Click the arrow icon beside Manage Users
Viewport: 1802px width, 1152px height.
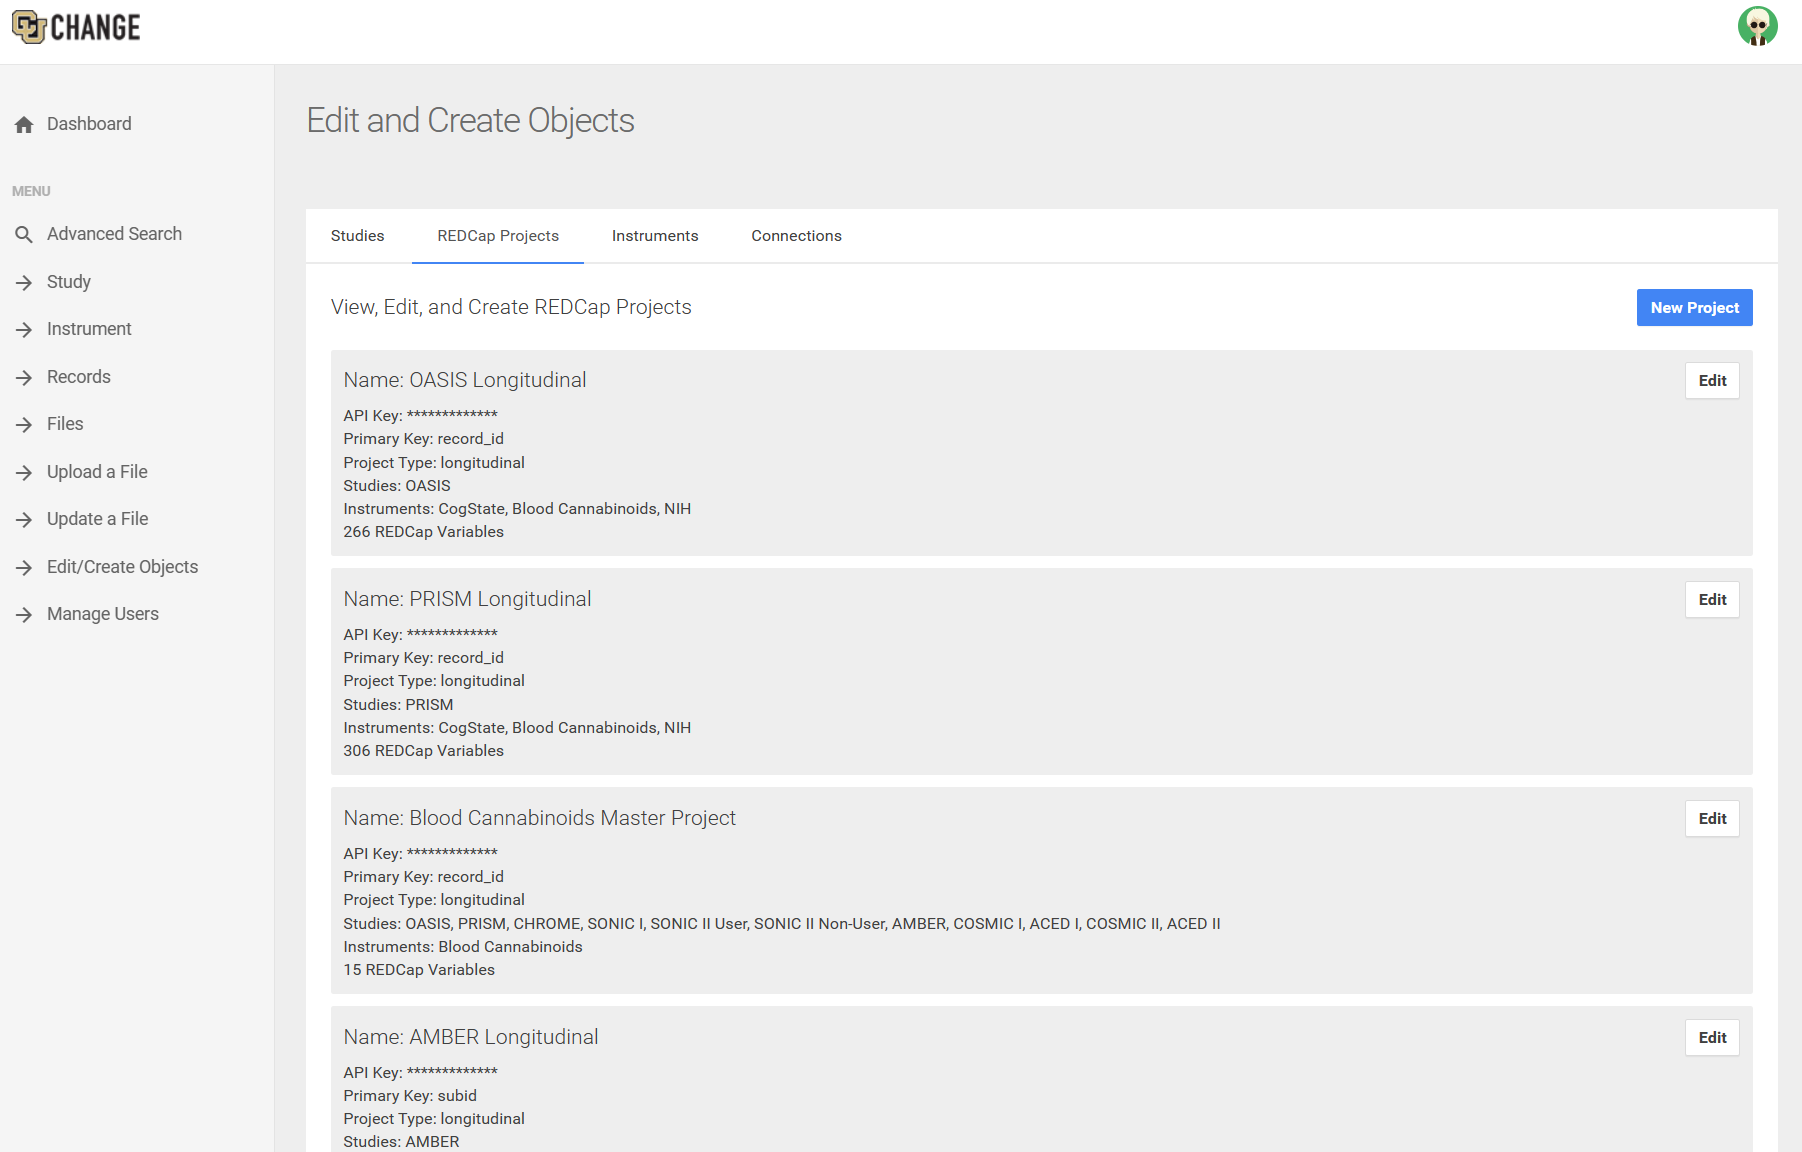click(24, 615)
